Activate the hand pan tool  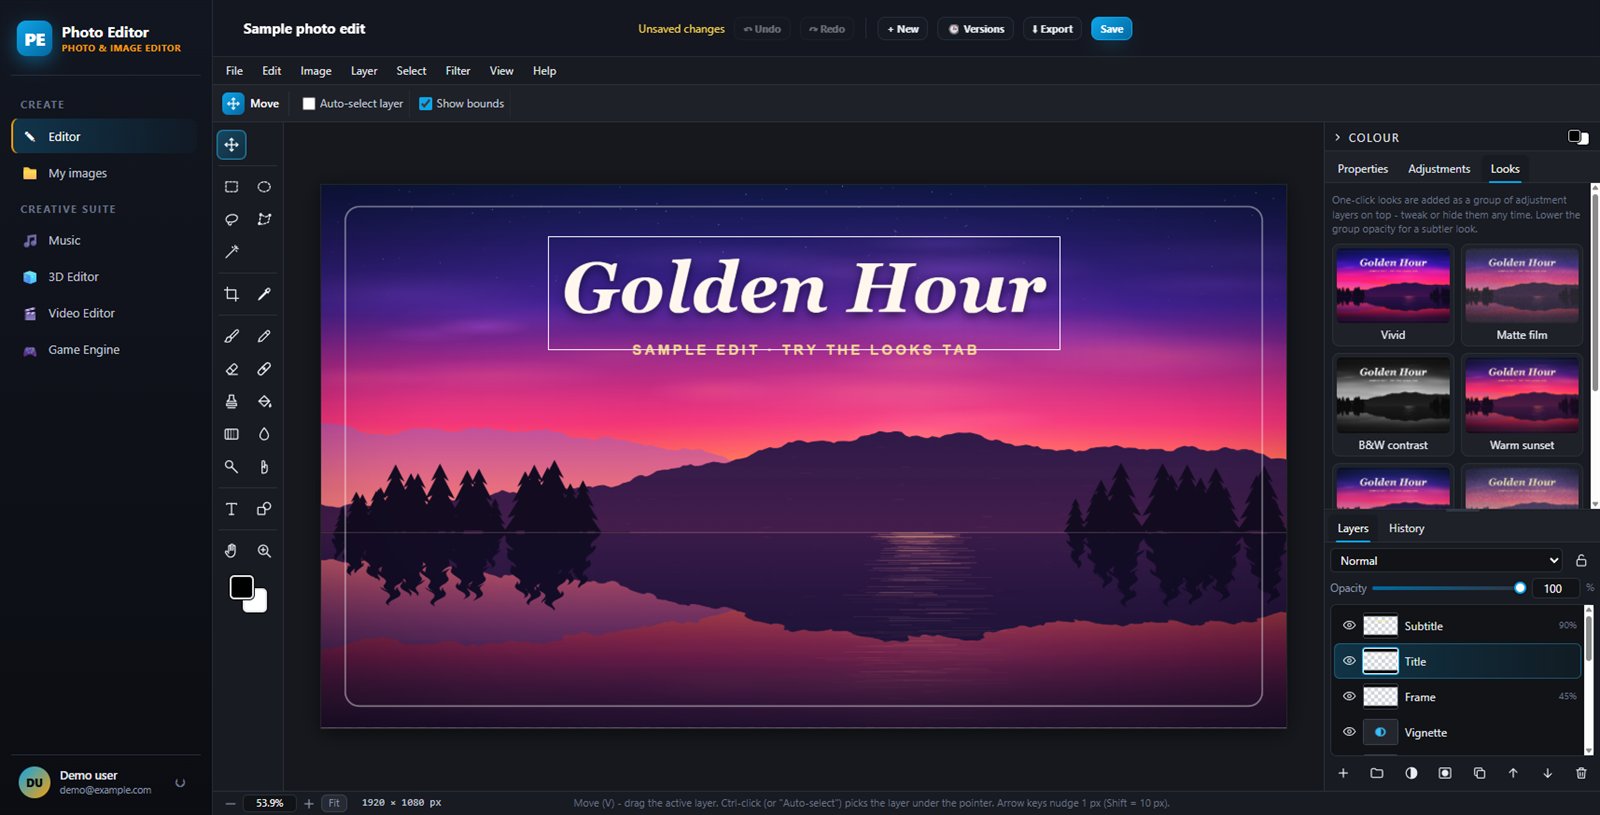231,551
